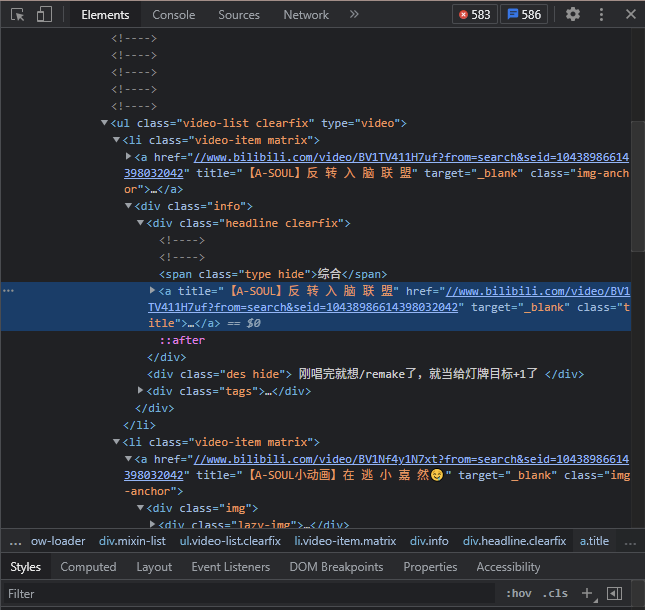Collapse the div headline clearfix node
This screenshot has height=610, width=645.
coord(140,223)
